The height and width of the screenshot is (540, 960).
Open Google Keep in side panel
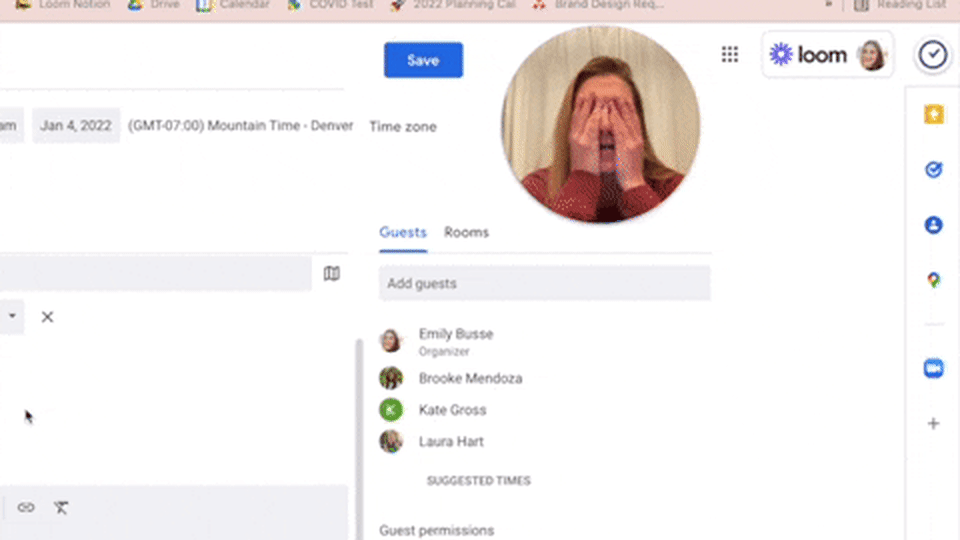(x=933, y=116)
